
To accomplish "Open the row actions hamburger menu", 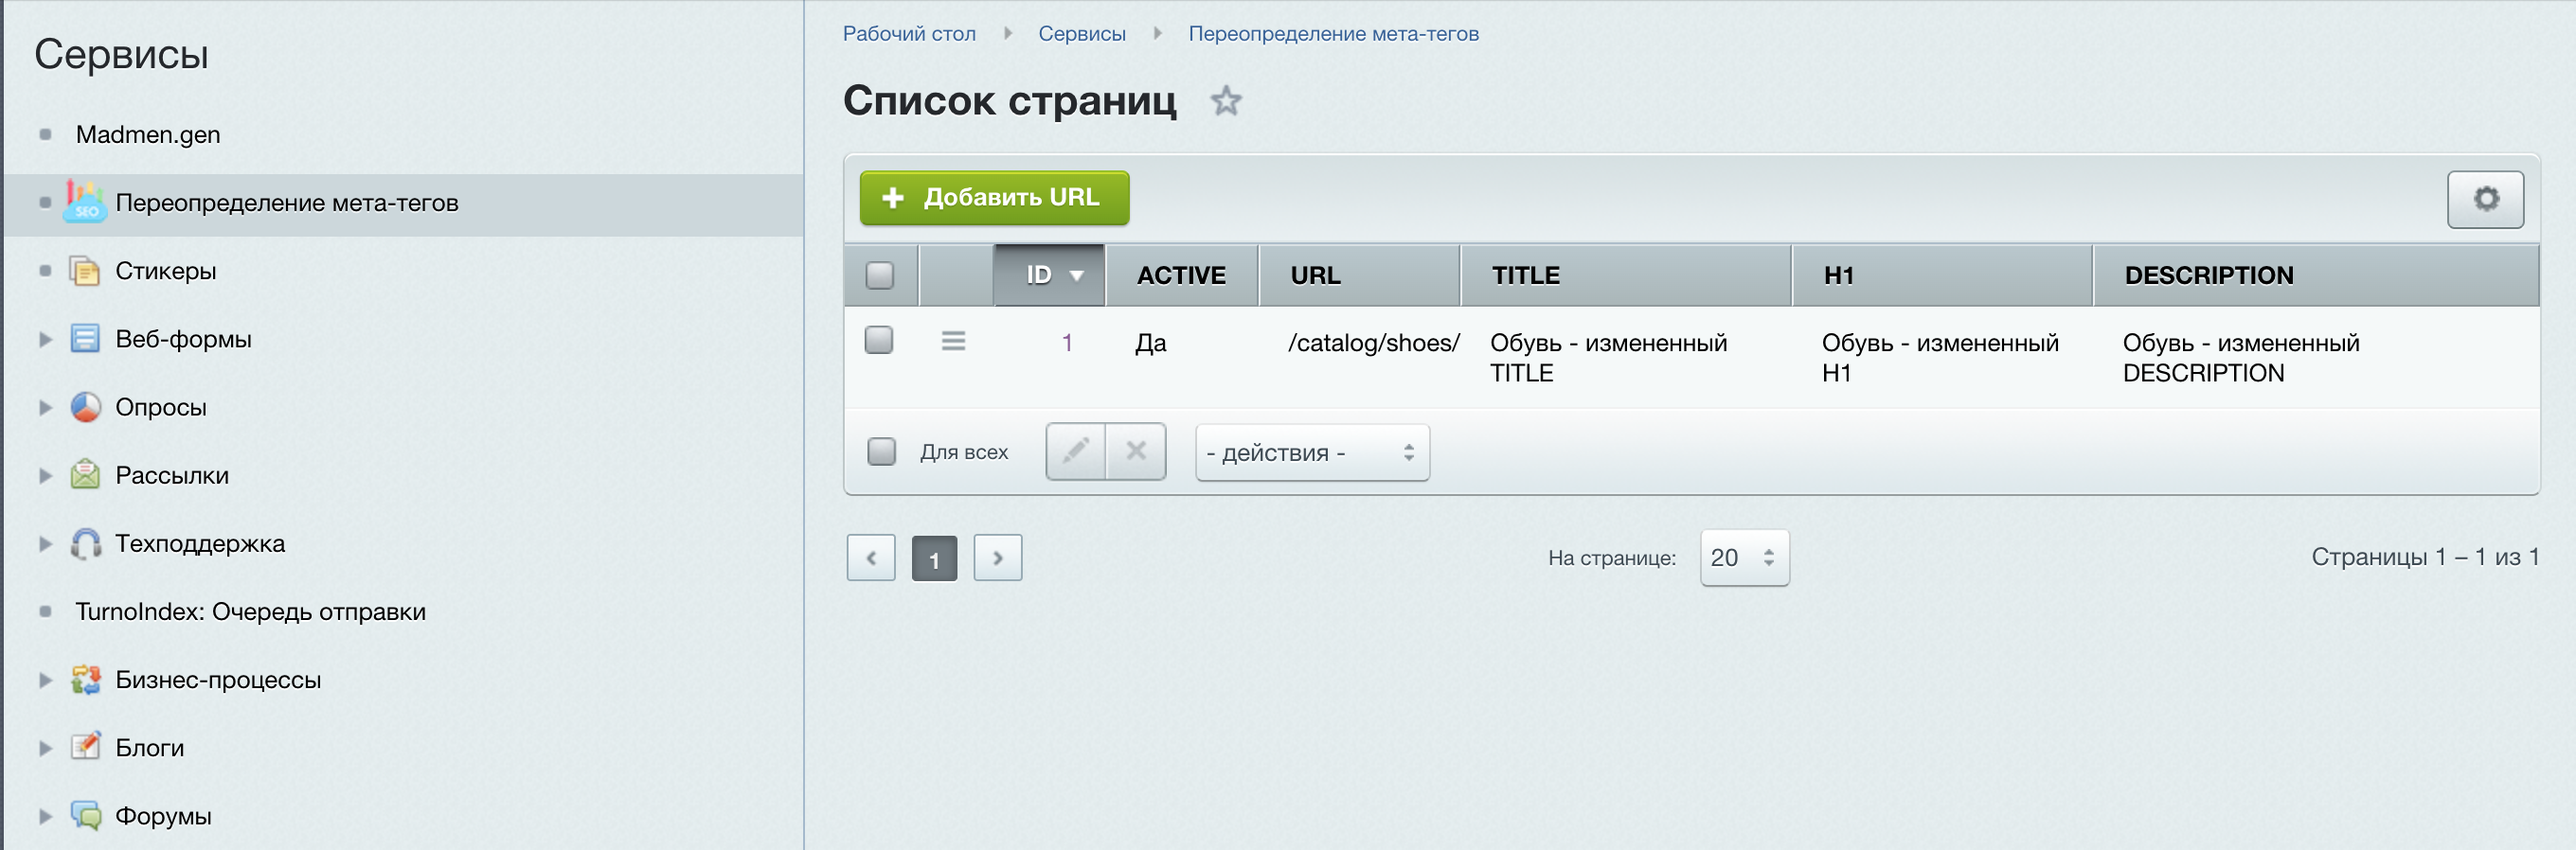I will tap(953, 342).
